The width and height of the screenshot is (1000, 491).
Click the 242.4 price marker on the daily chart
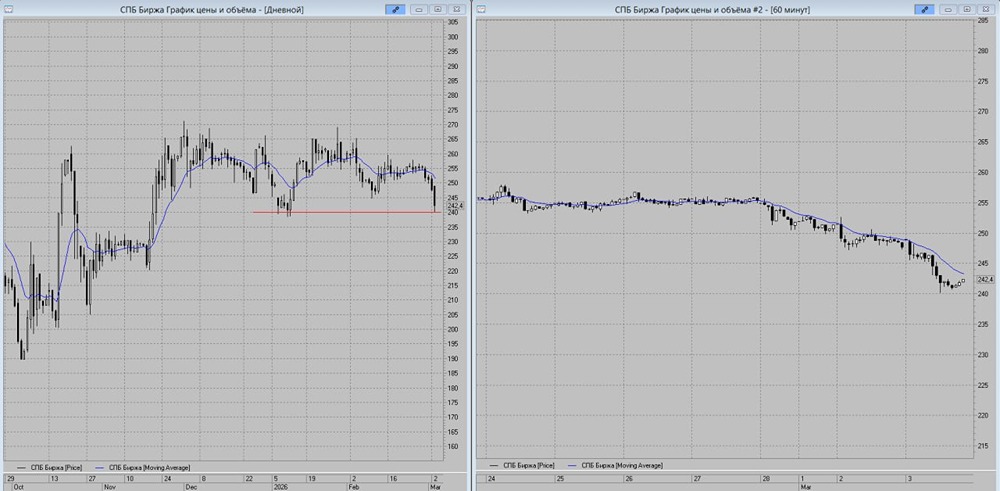click(x=455, y=206)
